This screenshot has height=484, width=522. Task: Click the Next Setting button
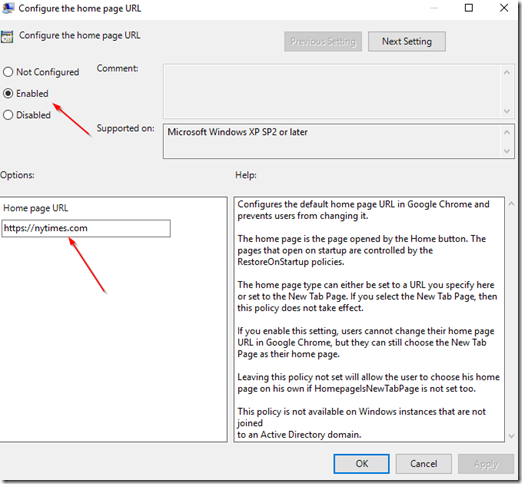click(407, 41)
